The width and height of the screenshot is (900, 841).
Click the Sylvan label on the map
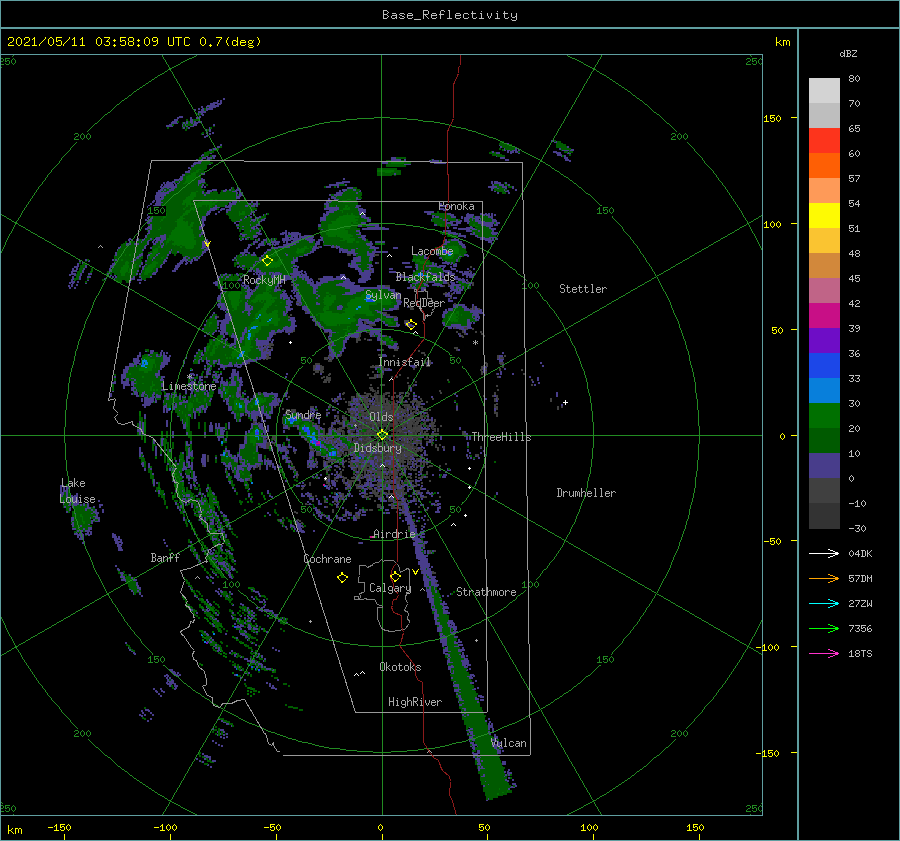pyautogui.click(x=383, y=295)
